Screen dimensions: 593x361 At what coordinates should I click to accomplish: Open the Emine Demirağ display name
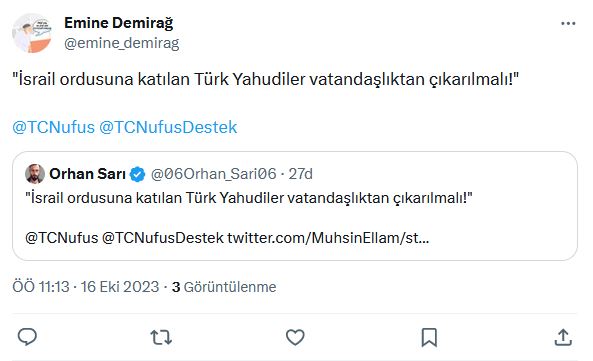[x=119, y=23]
